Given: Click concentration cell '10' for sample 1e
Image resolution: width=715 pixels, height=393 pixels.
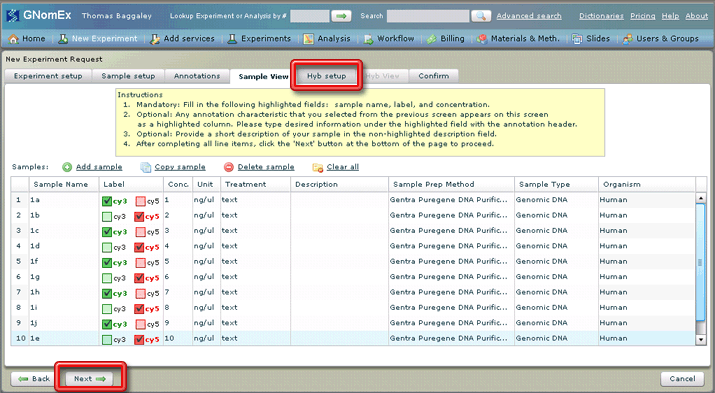Looking at the screenshot, I should pos(178,338).
